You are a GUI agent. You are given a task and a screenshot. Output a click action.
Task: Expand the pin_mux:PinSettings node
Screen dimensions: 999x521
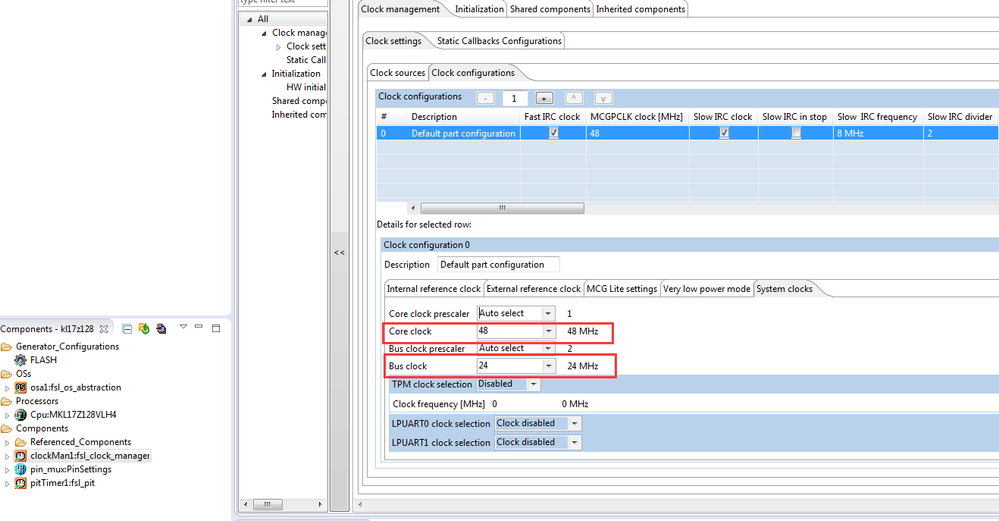(7, 470)
